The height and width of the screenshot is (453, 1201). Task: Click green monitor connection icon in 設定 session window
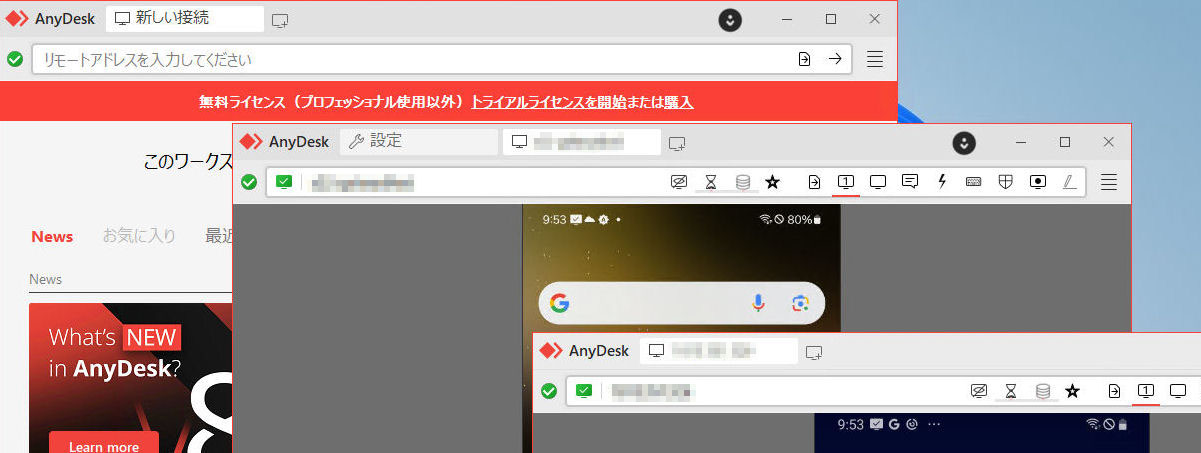tap(285, 182)
